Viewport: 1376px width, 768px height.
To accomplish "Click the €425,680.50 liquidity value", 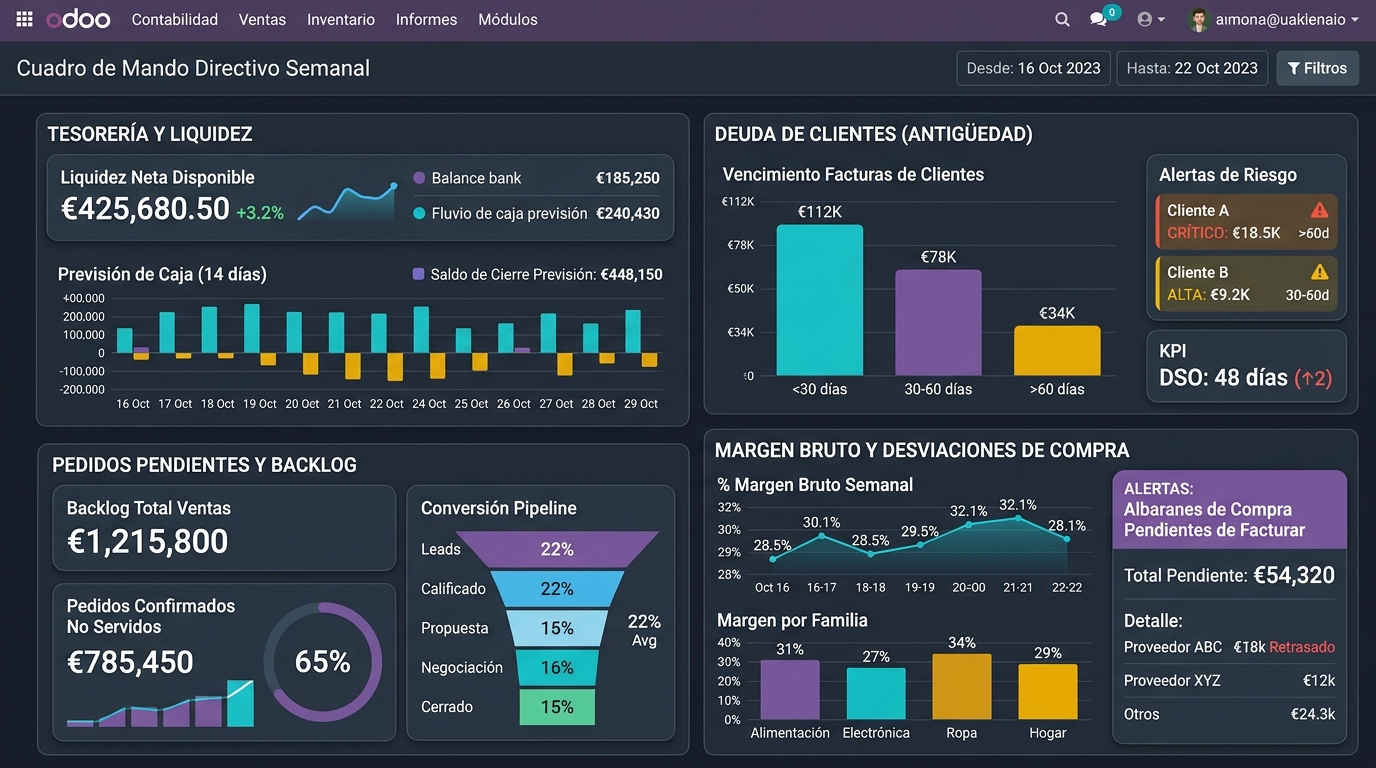I will click(x=145, y=208).
